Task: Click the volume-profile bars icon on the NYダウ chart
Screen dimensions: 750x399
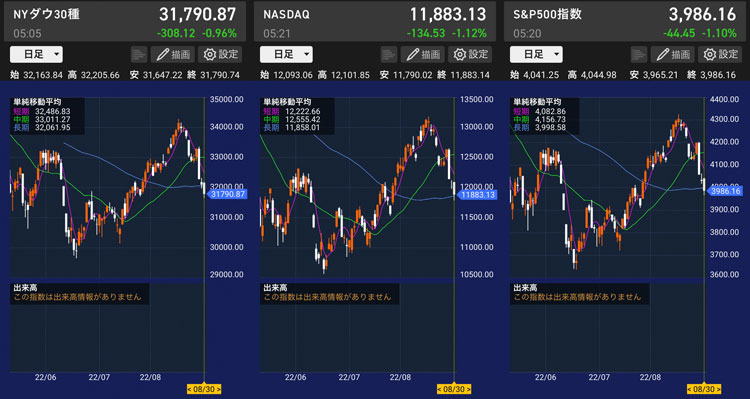Action: [x=139, y=55]
